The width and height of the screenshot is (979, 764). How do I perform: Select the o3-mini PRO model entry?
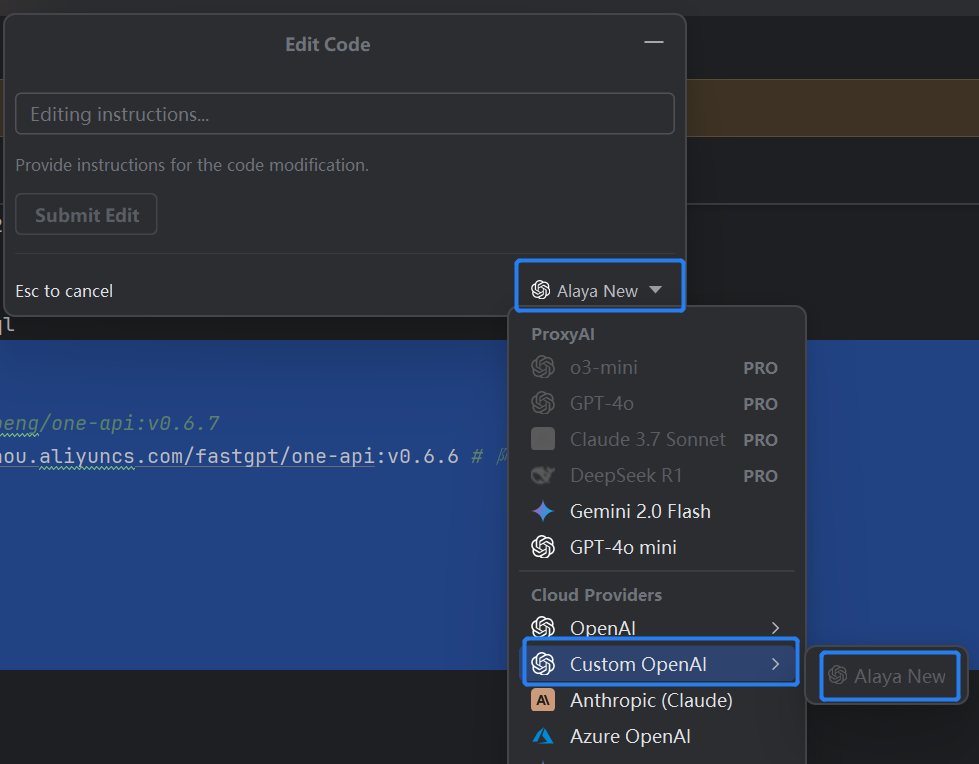tap(604, 367)
